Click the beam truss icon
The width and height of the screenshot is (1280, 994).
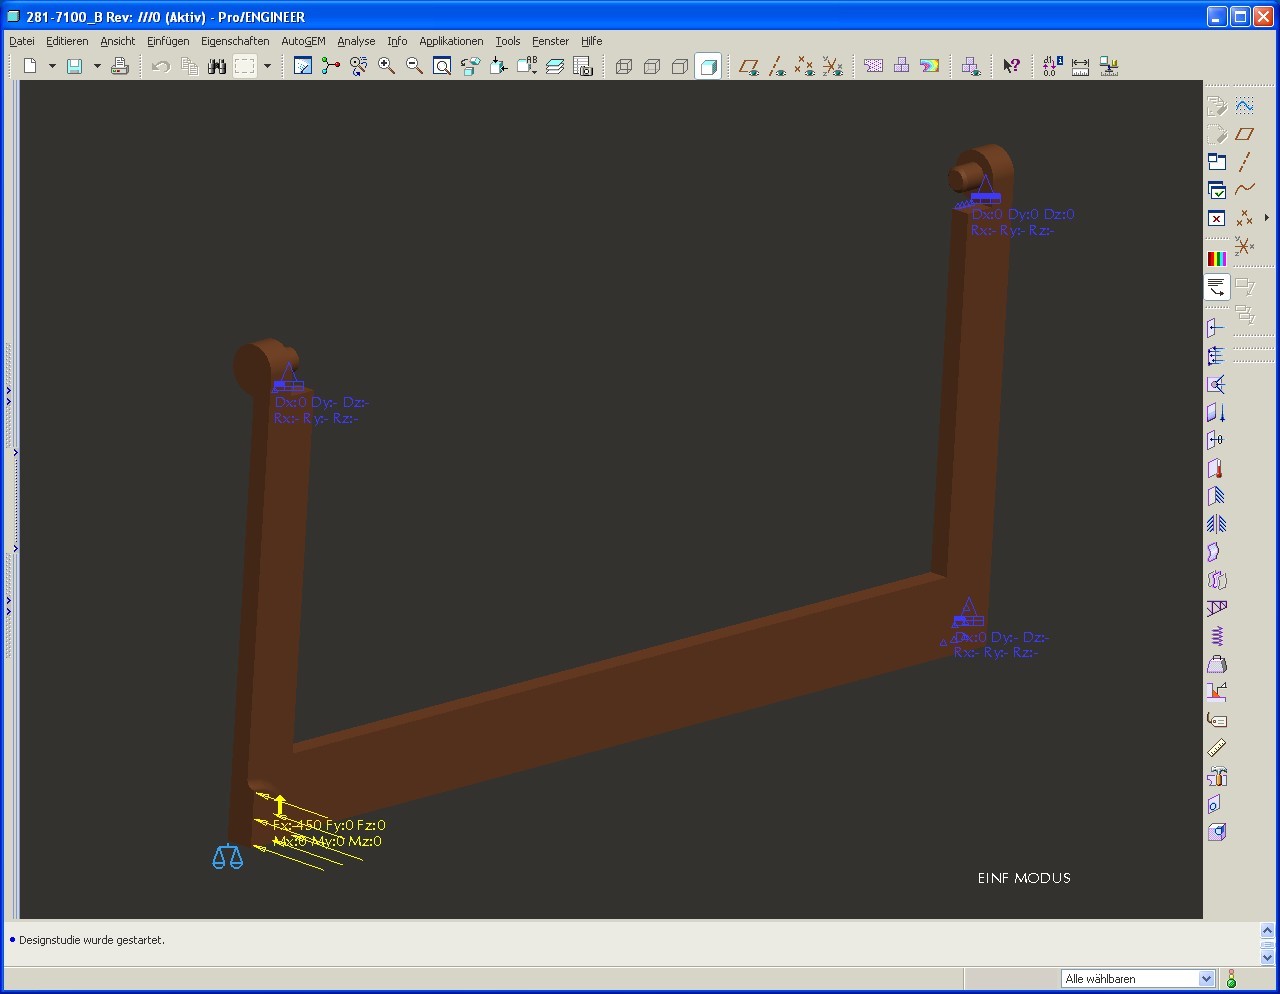click(x=1217, y=608)
